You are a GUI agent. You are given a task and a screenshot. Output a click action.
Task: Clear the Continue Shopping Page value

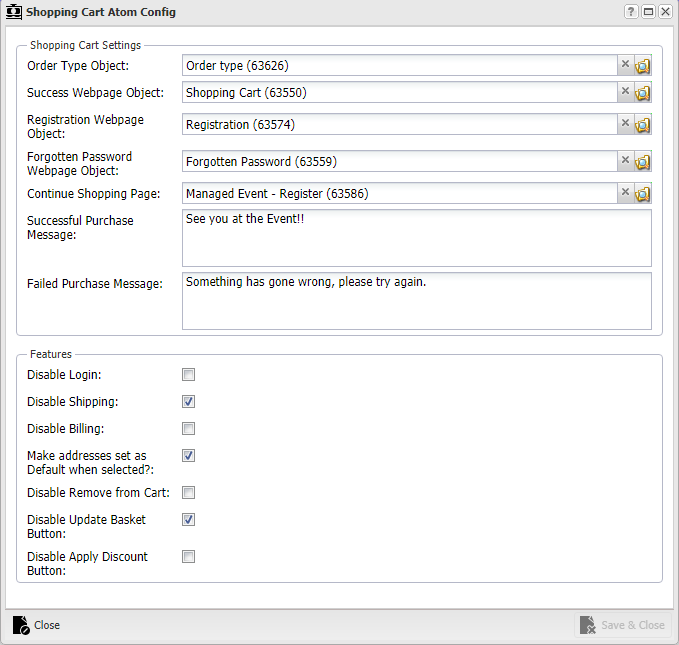625,193
